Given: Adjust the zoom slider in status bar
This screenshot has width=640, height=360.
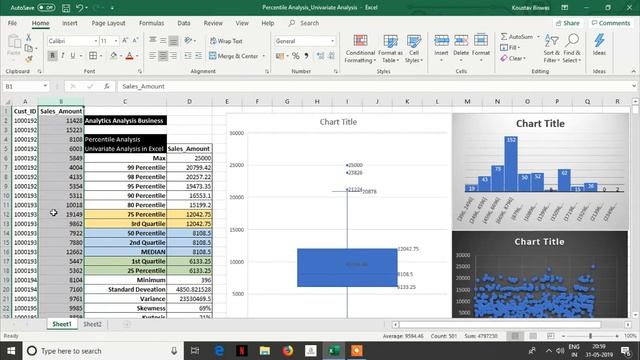Looking at the screenshot, I should pyautogui.click(x=590, y=336).
